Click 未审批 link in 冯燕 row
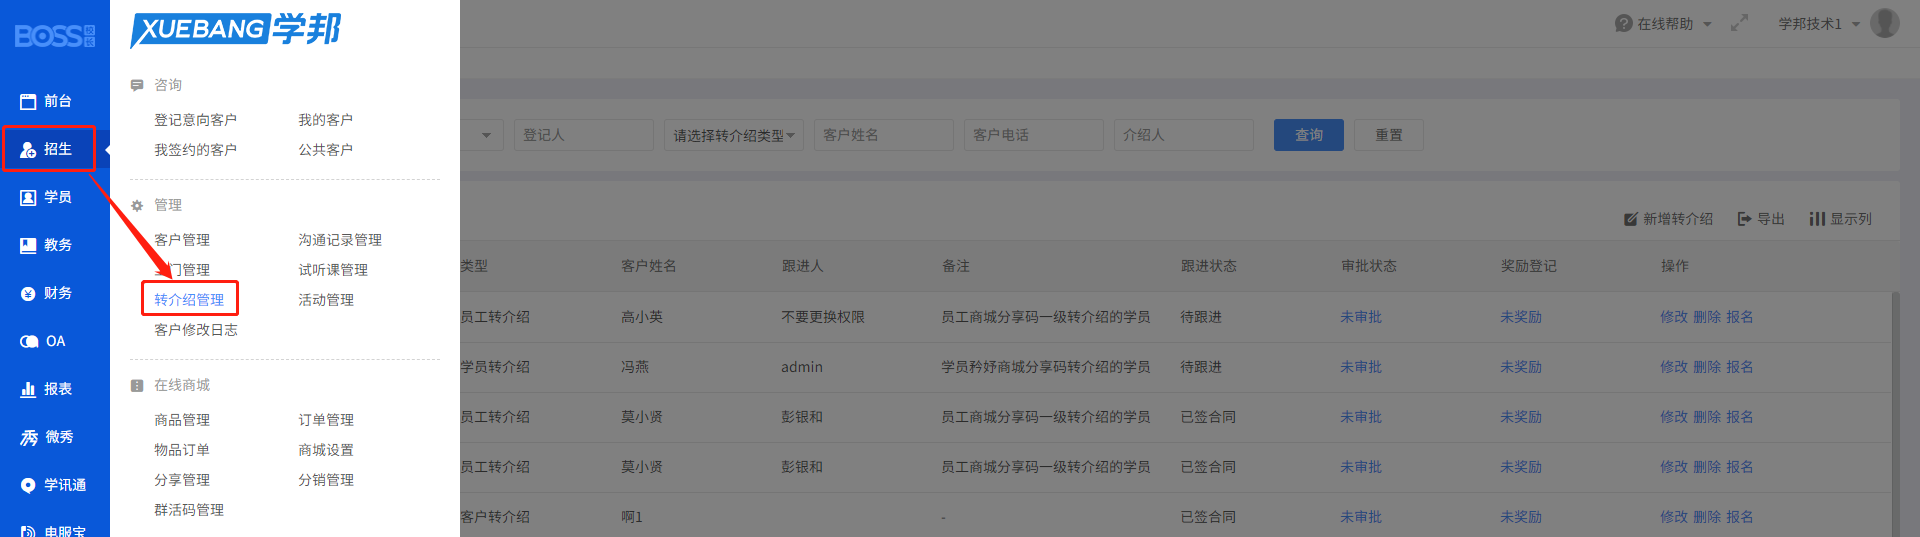The width and height of the screenshot is (1920, 537). coord(1361,367)
